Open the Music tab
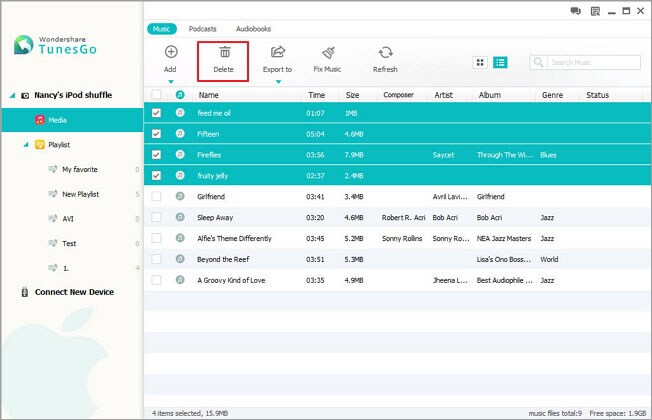The height and width of the screenshot is (420, 652). tap(162, 29)
